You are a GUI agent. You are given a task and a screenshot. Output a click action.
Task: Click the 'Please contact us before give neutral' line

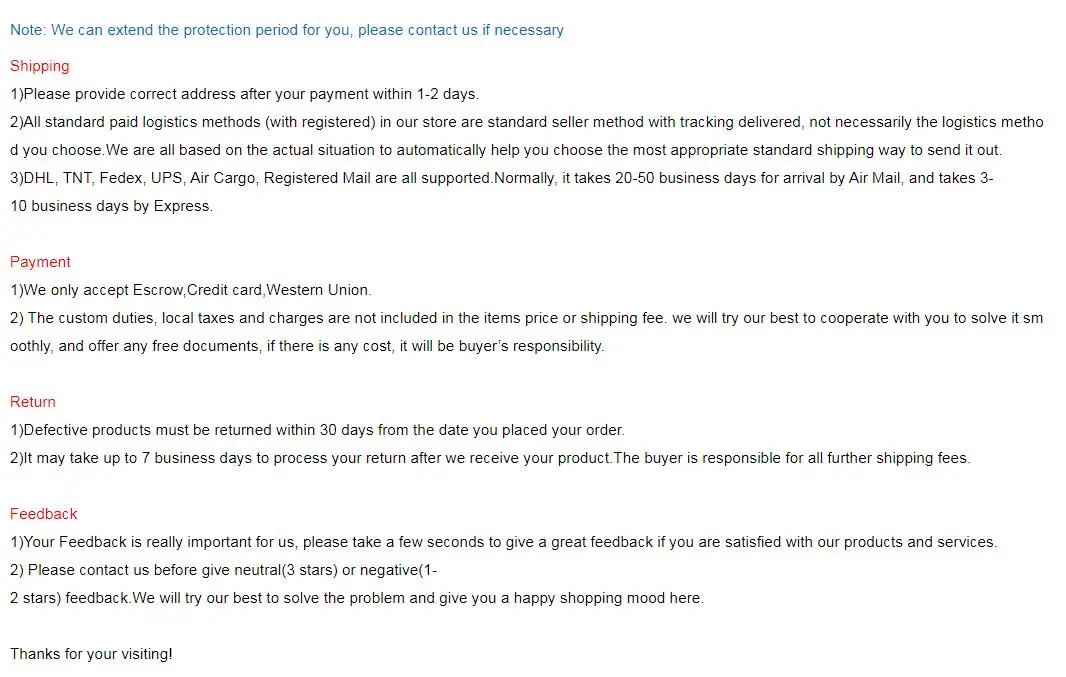tap(225, 570)
